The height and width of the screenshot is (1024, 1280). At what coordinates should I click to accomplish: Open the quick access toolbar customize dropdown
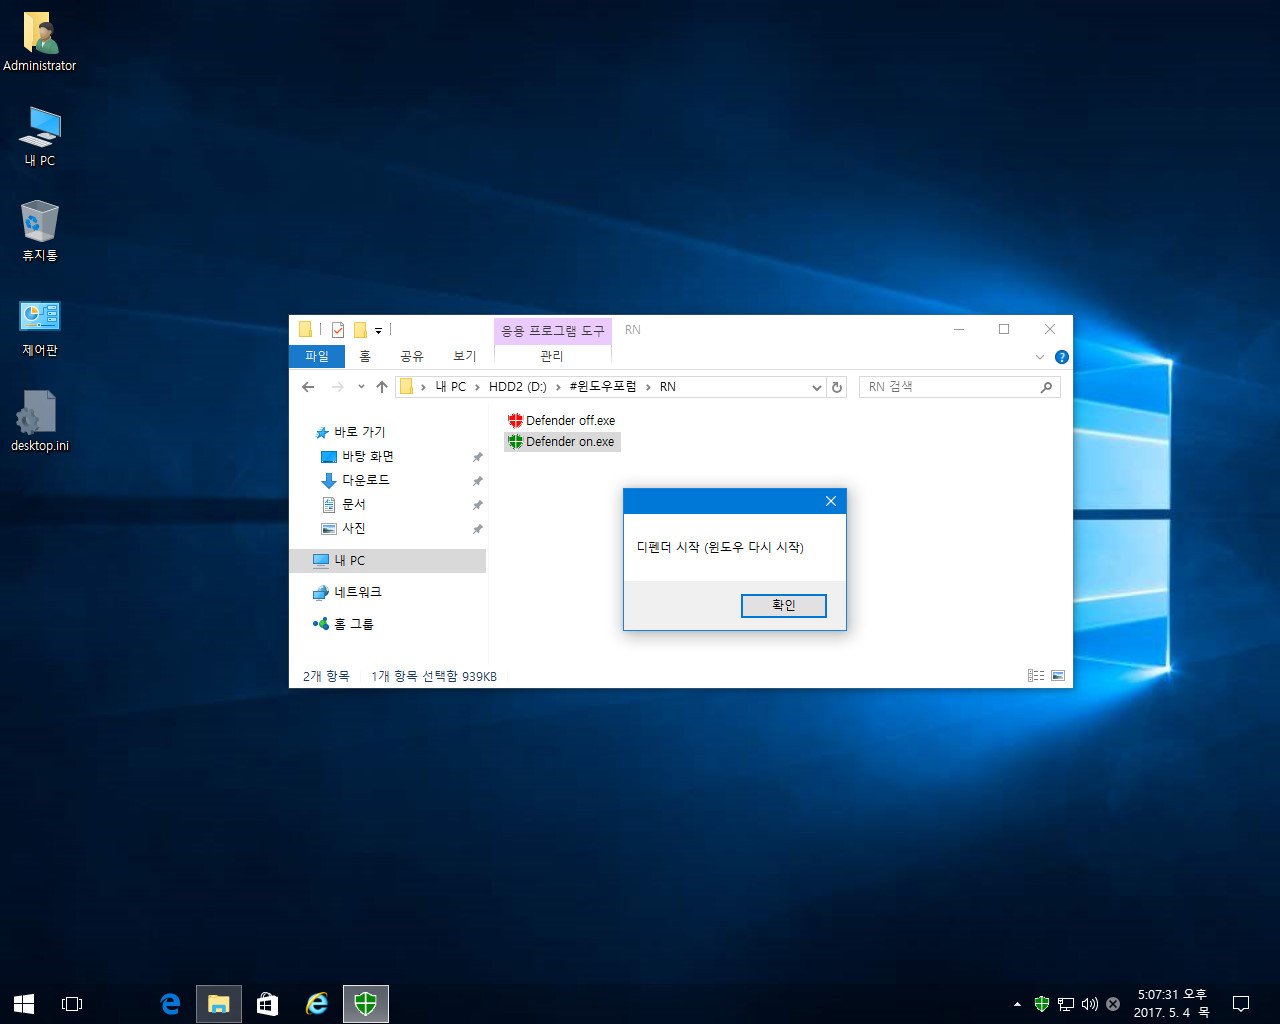click(379, 331)
